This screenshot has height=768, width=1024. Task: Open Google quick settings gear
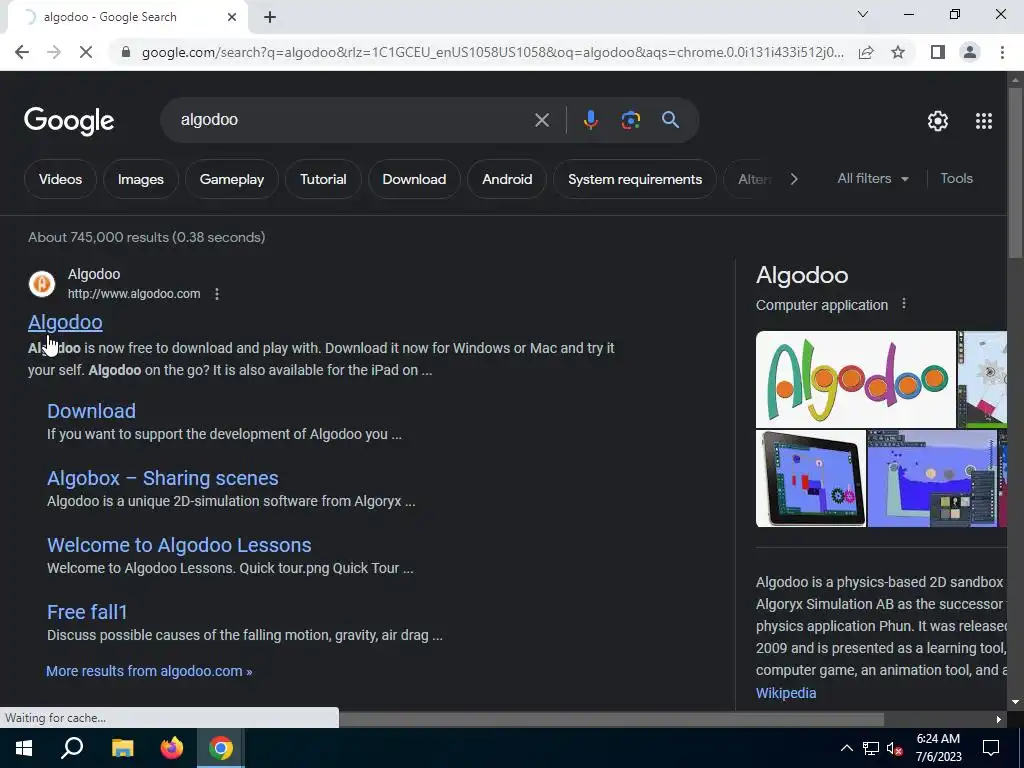(938, 121)
